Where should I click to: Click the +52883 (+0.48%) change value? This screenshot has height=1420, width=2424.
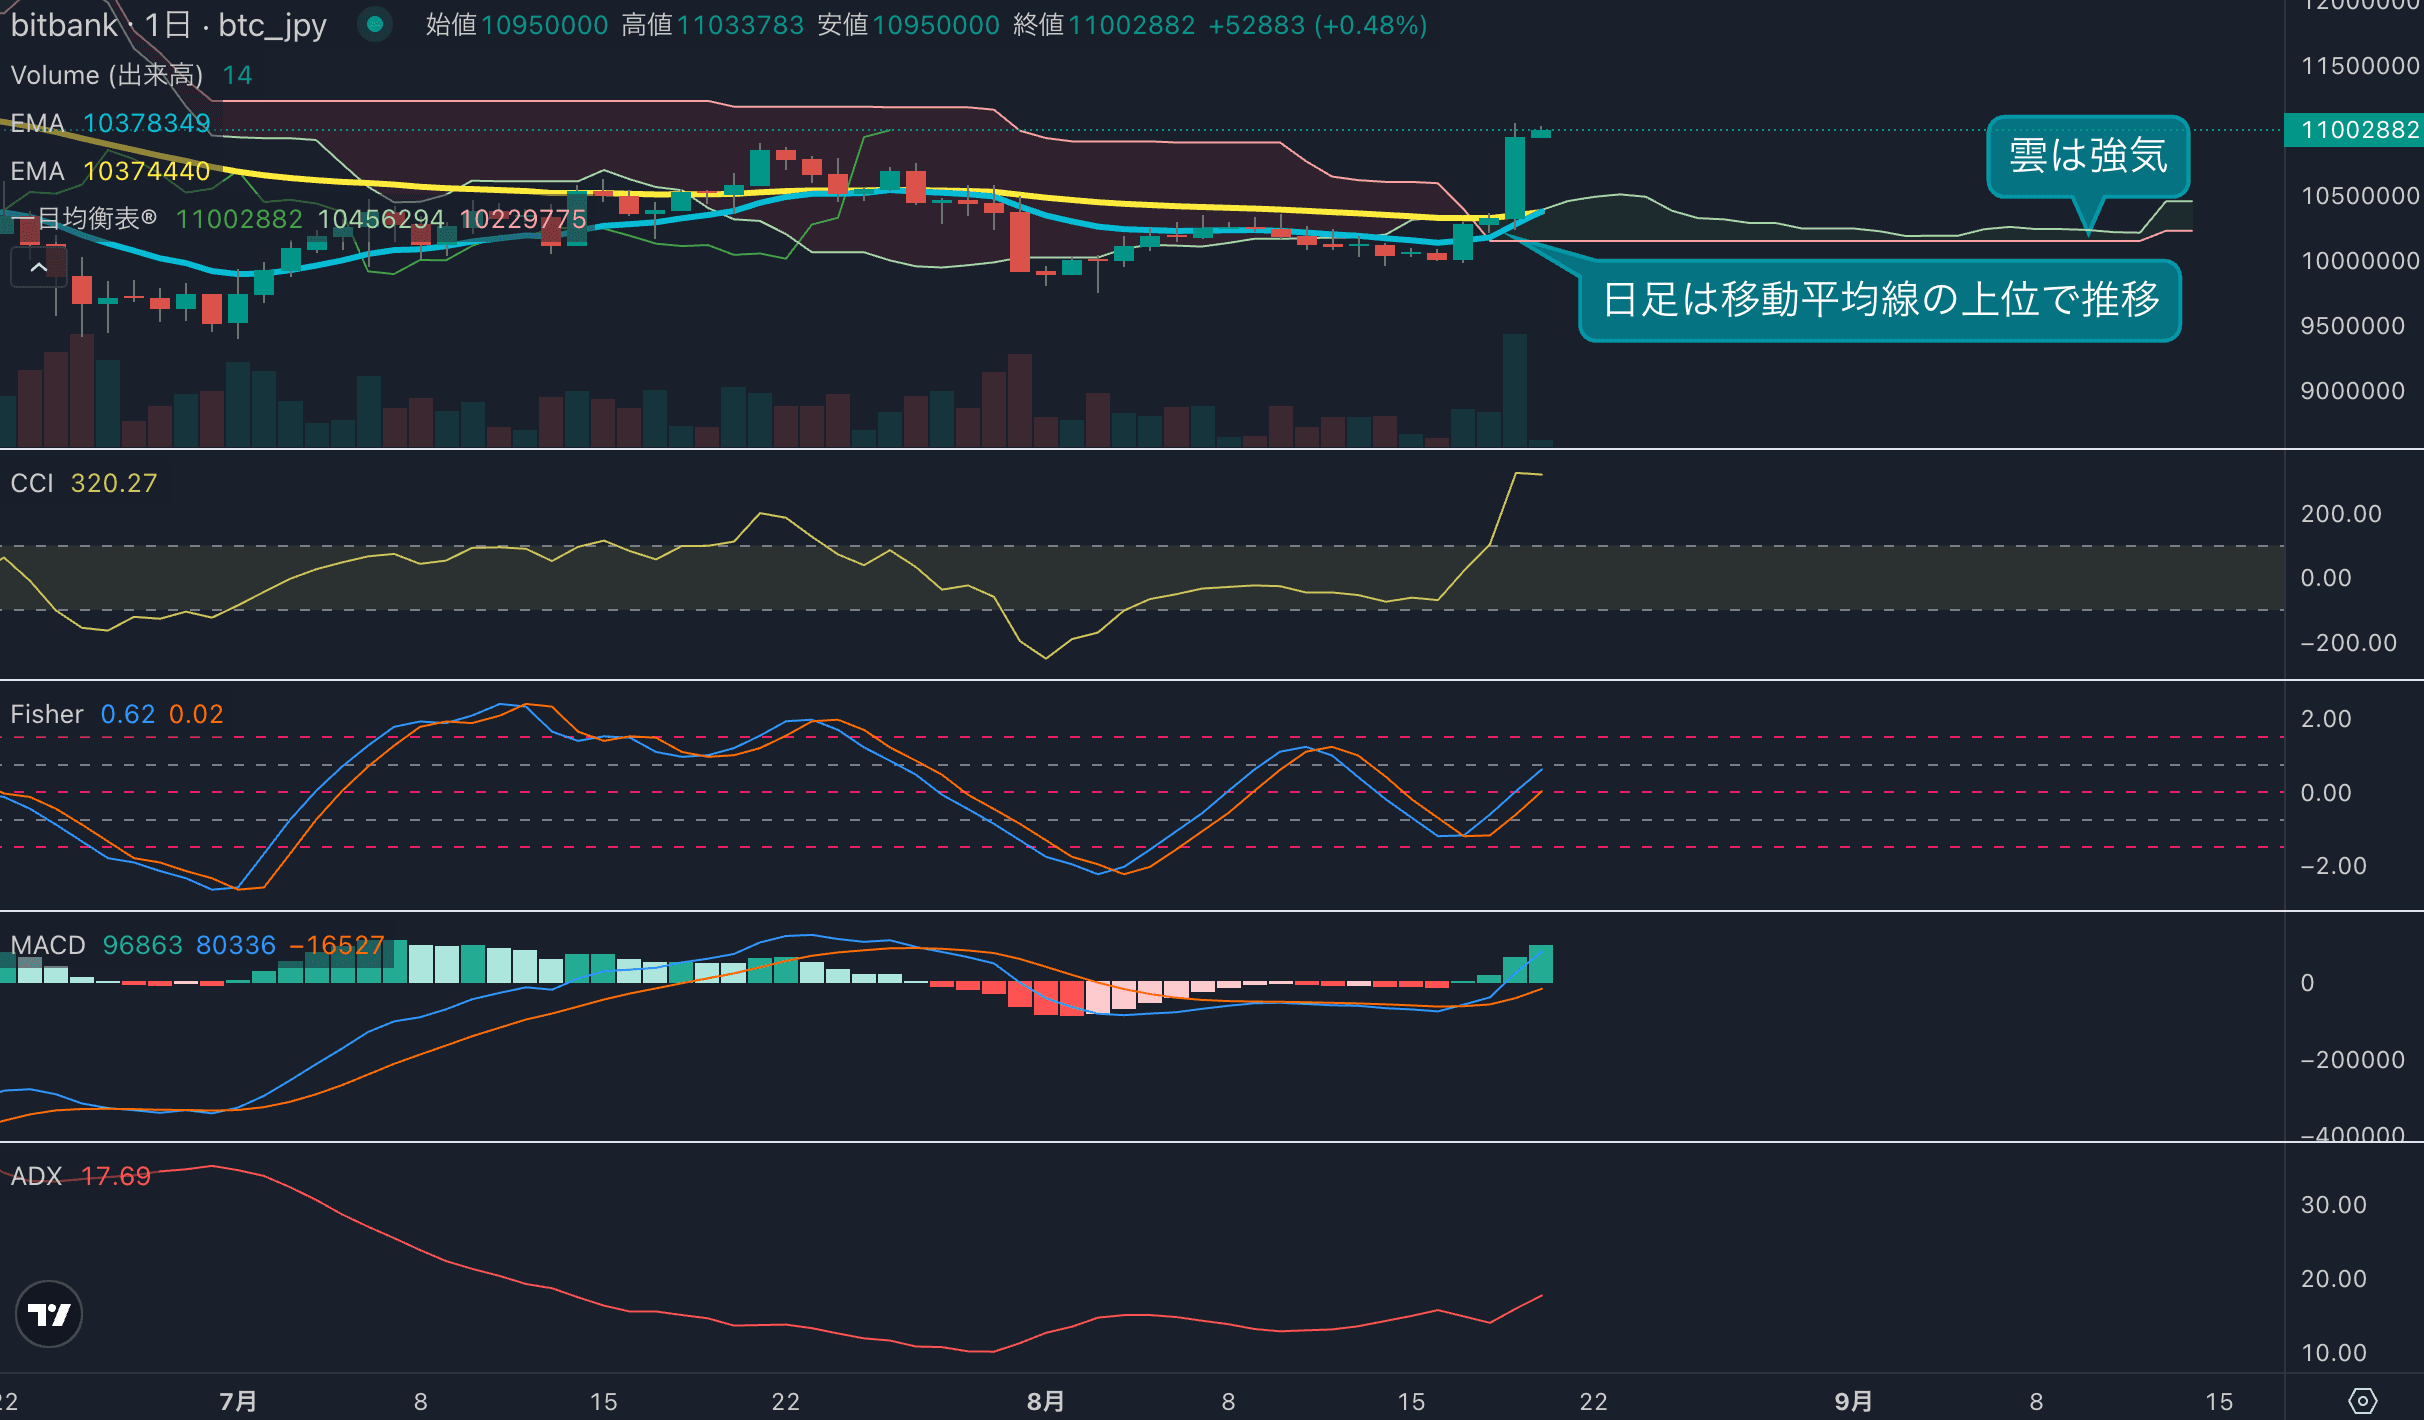coord(1318,25)
